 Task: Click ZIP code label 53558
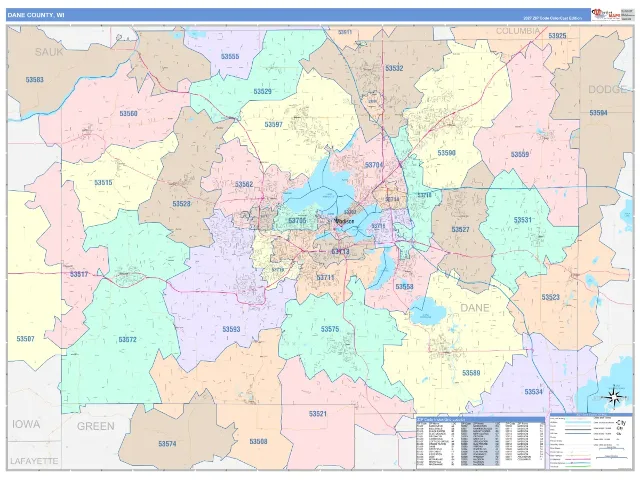[x=404, y=287]
